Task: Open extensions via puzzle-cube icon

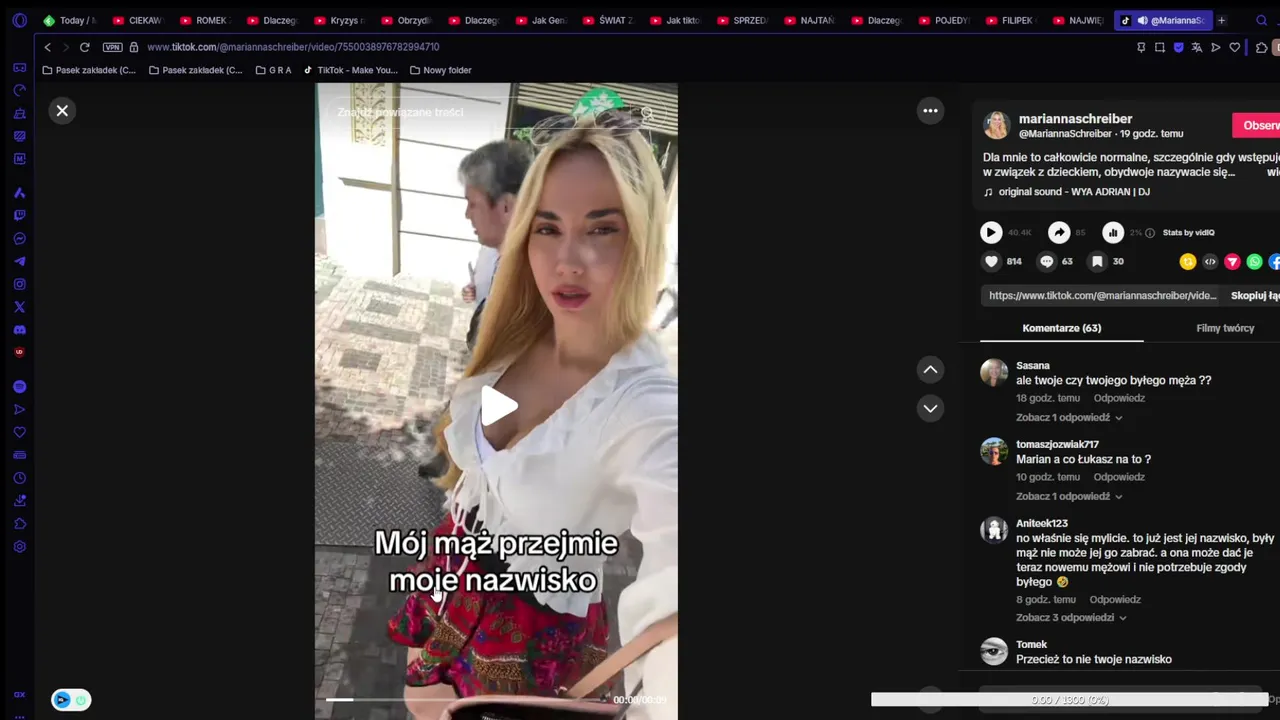Action: point(1261,47)
